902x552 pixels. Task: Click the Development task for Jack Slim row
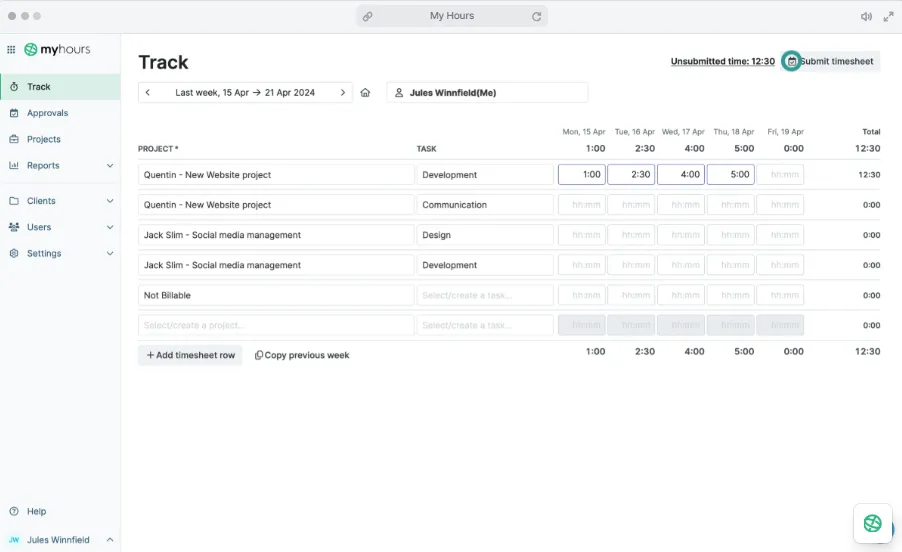pyautogui.click(x=485, y=265)
